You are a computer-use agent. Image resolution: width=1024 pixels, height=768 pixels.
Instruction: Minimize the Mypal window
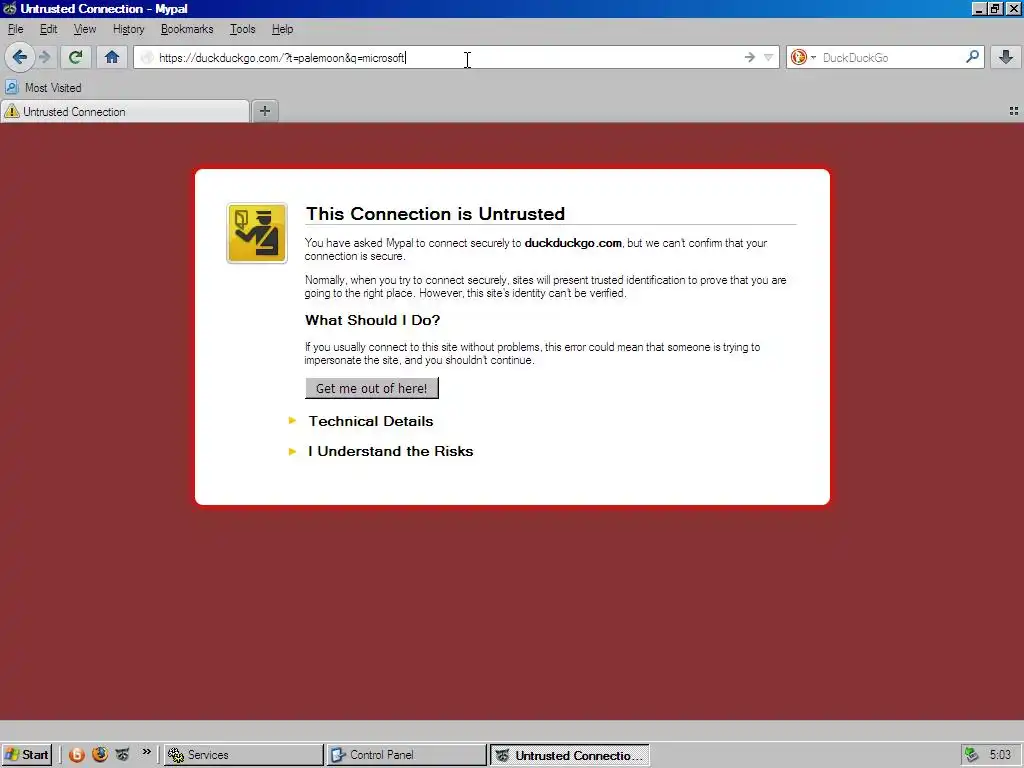(x=978, y=8)
